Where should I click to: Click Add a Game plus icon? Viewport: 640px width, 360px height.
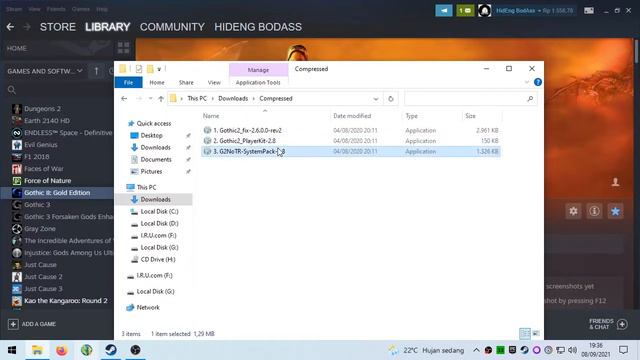[x=13, y=324]
